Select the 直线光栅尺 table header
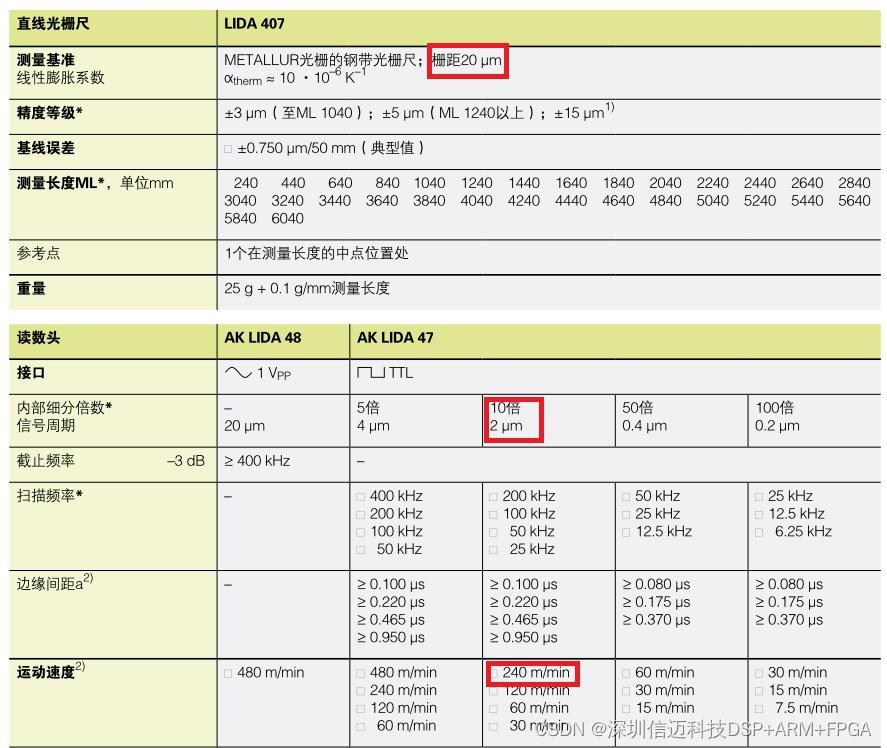This screenshot has width=887, height=748. point(50,23)
